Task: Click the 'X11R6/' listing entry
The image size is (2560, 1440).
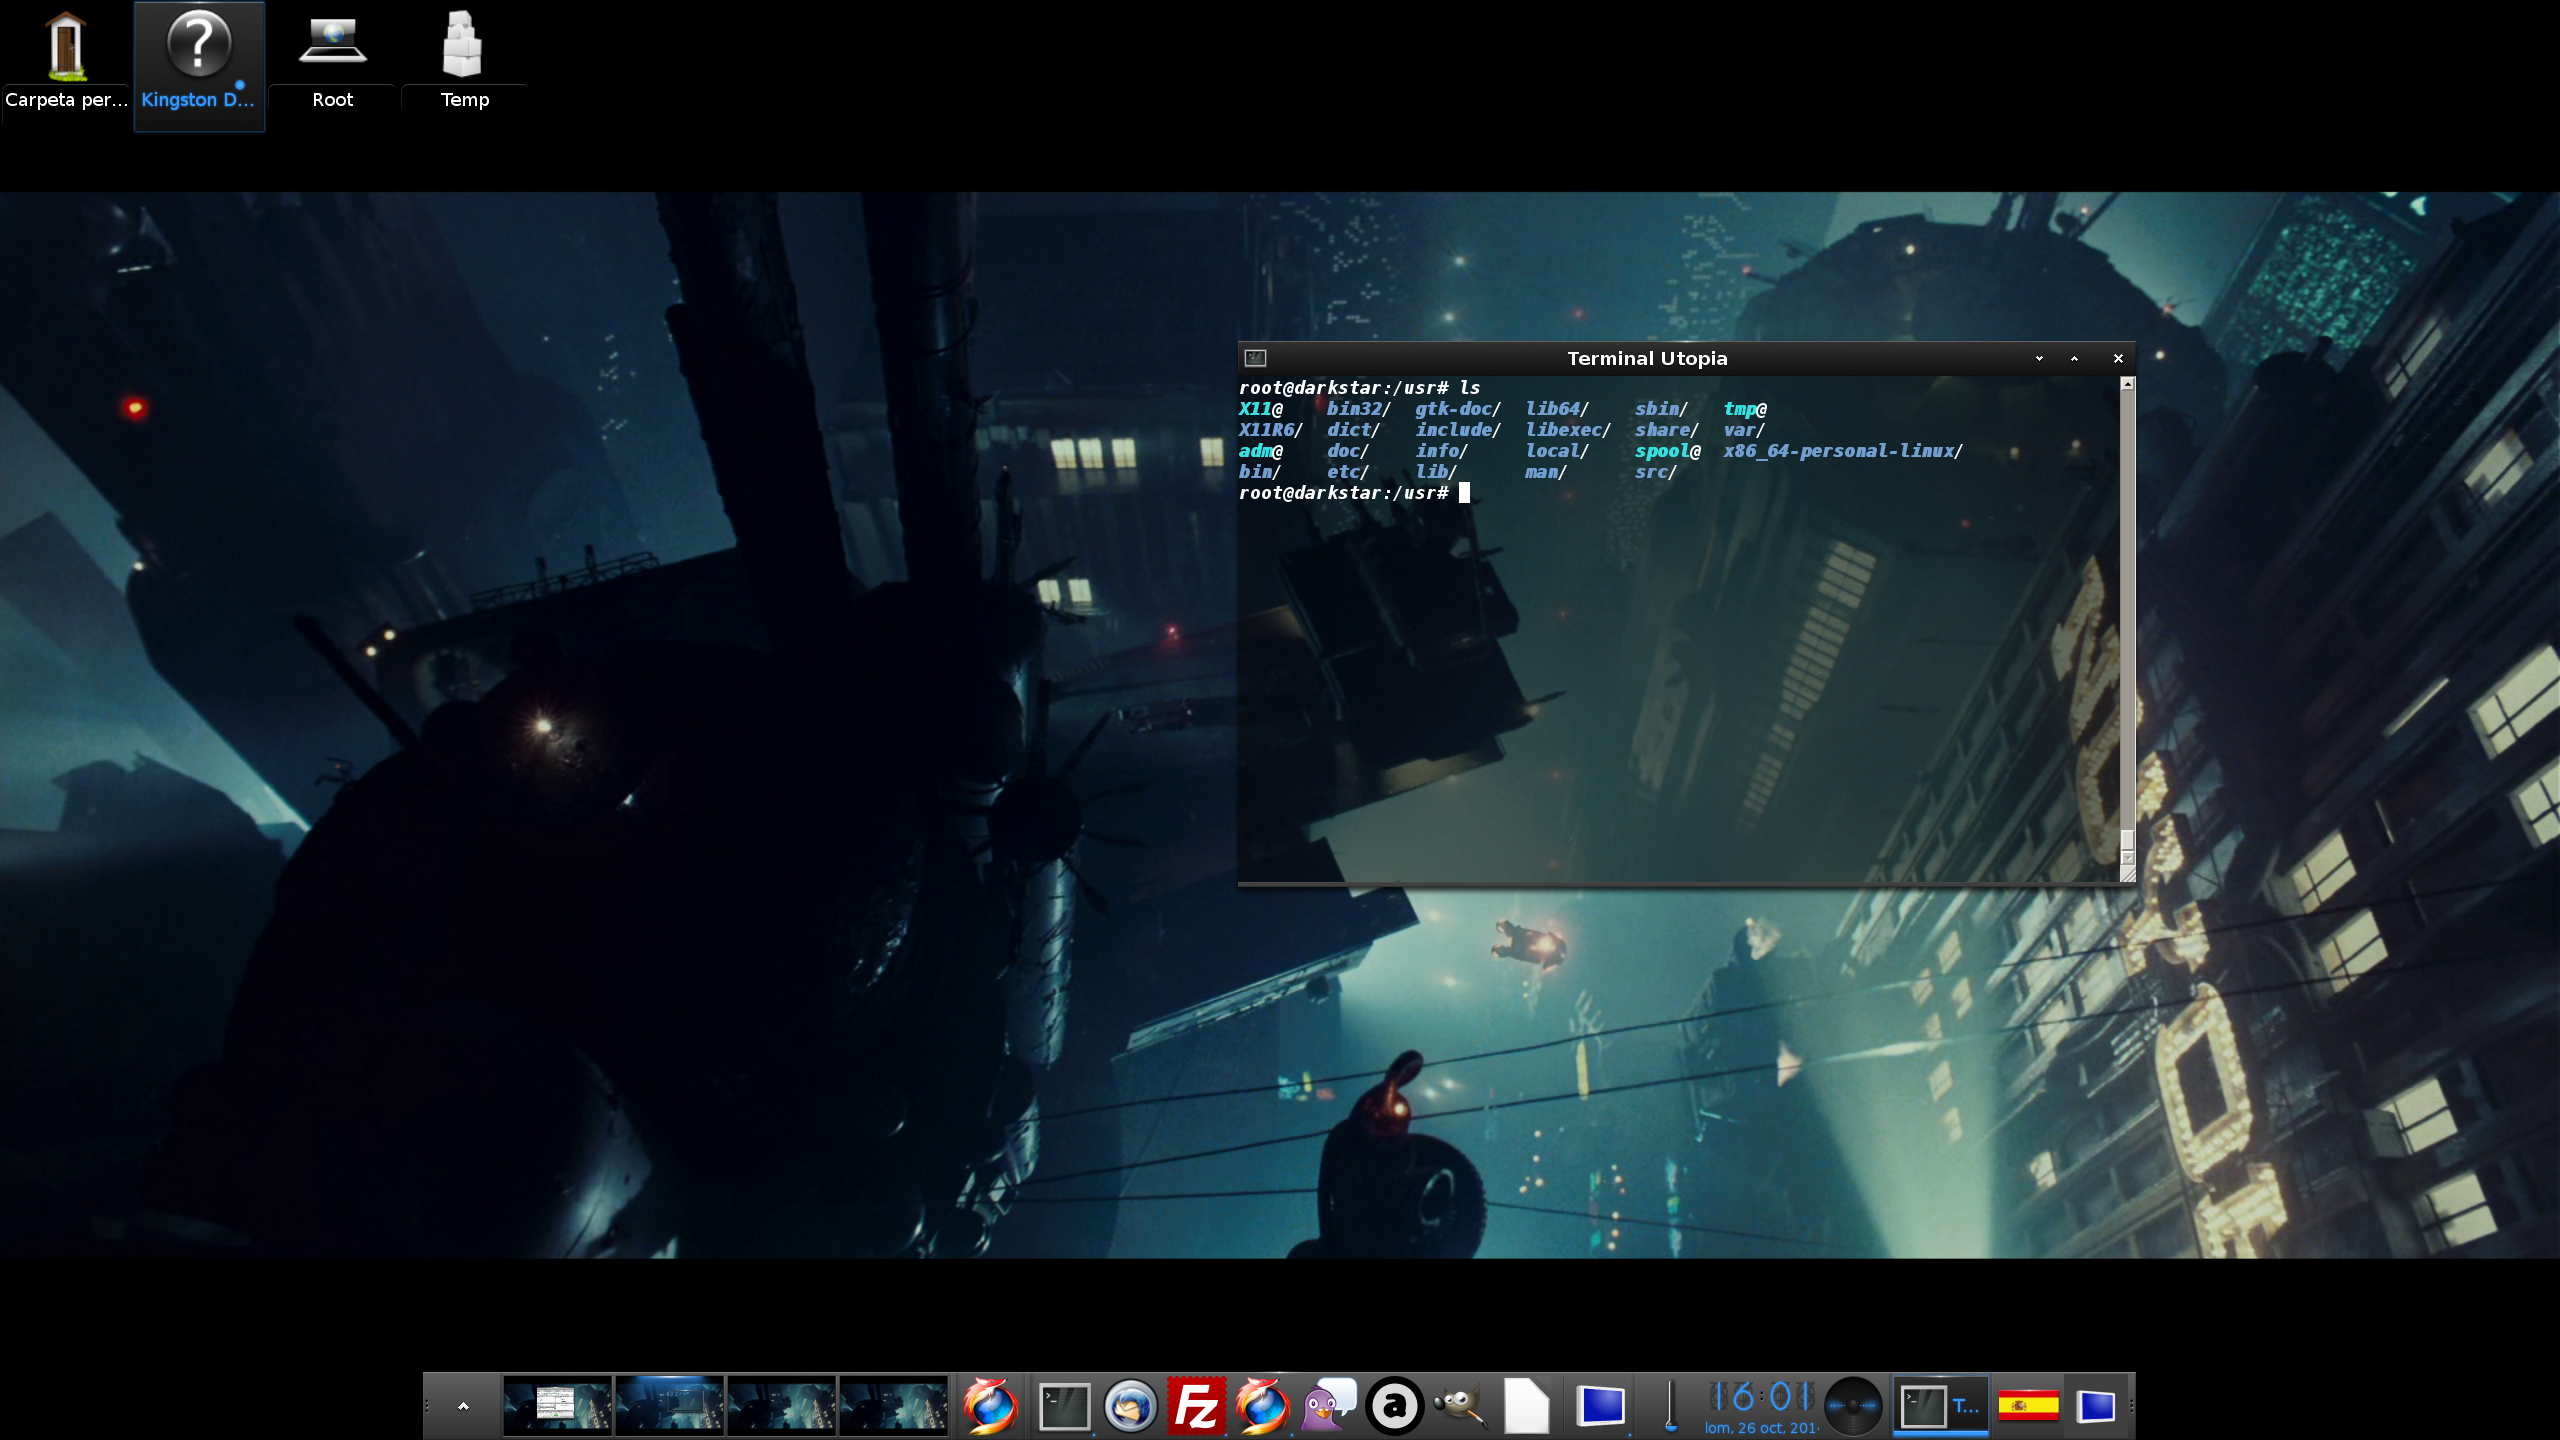Action: tap(1270, 430)
